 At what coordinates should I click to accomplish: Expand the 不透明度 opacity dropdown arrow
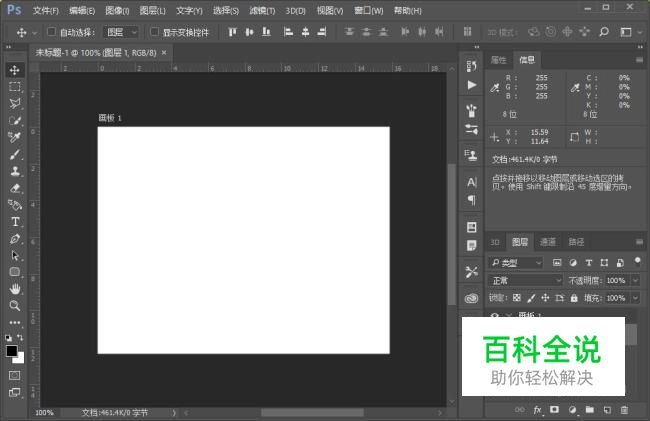(x=634, y=280)
